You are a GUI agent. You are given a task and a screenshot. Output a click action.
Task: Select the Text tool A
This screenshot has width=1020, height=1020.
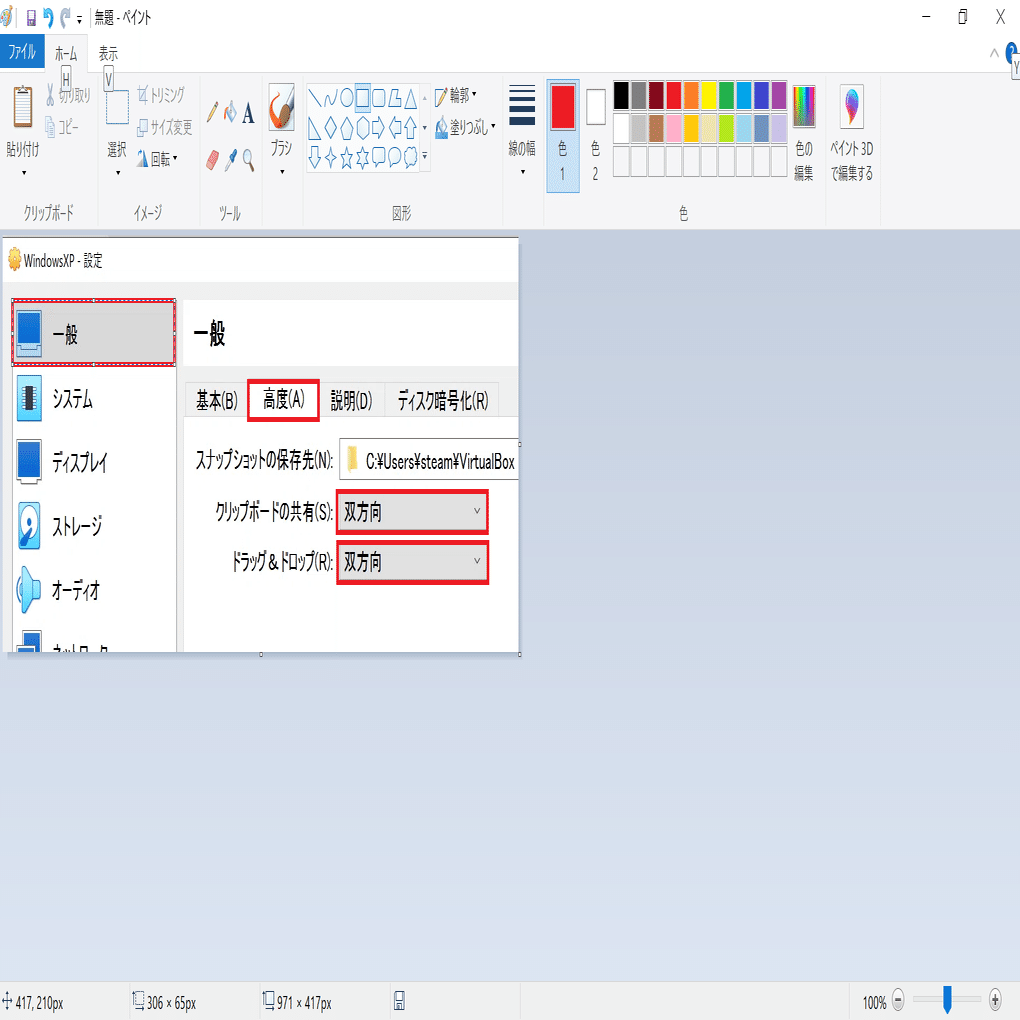tap(248, 114)
